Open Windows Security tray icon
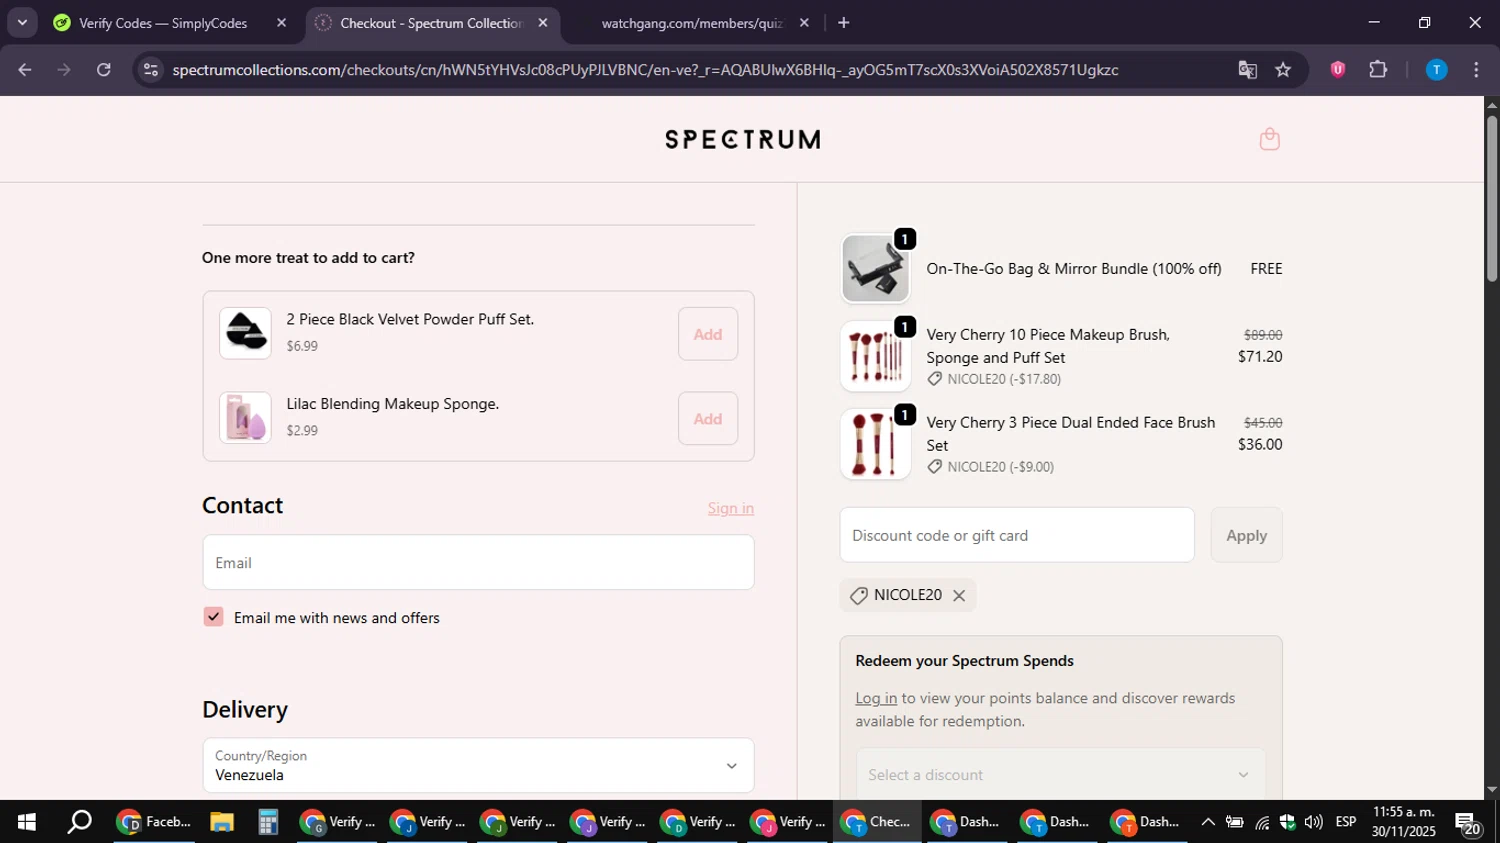Viewport: 1500px width, 843px height. (1288, 822)
